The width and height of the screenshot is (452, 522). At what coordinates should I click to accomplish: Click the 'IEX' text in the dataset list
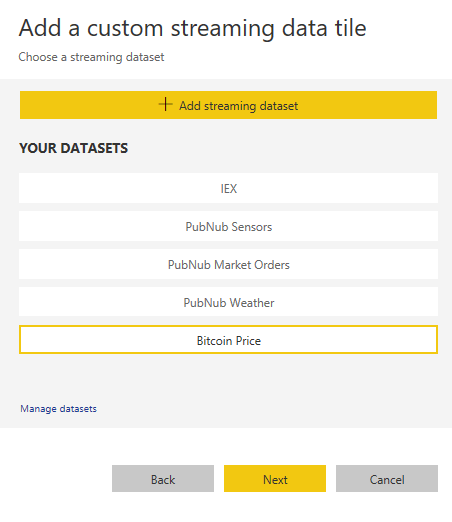coord(229,189)
